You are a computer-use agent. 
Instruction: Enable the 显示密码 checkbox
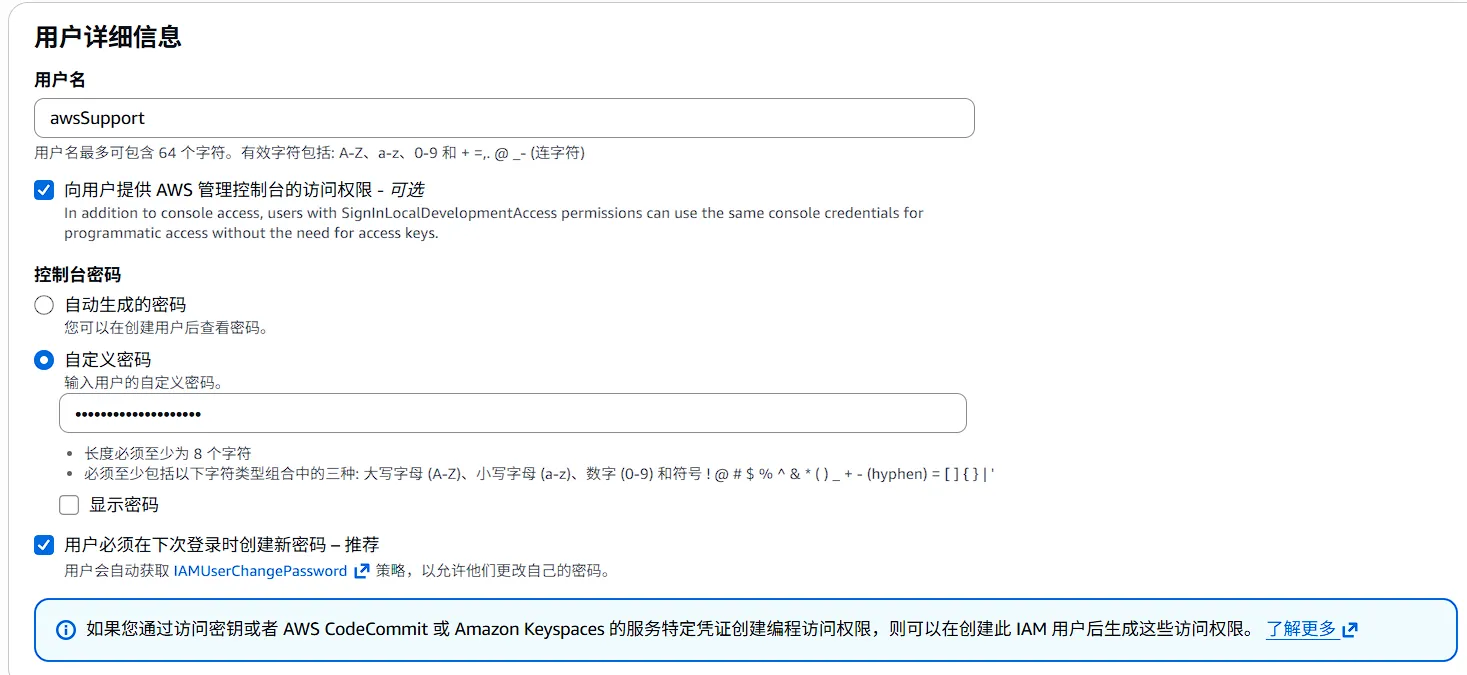point(69,505)
